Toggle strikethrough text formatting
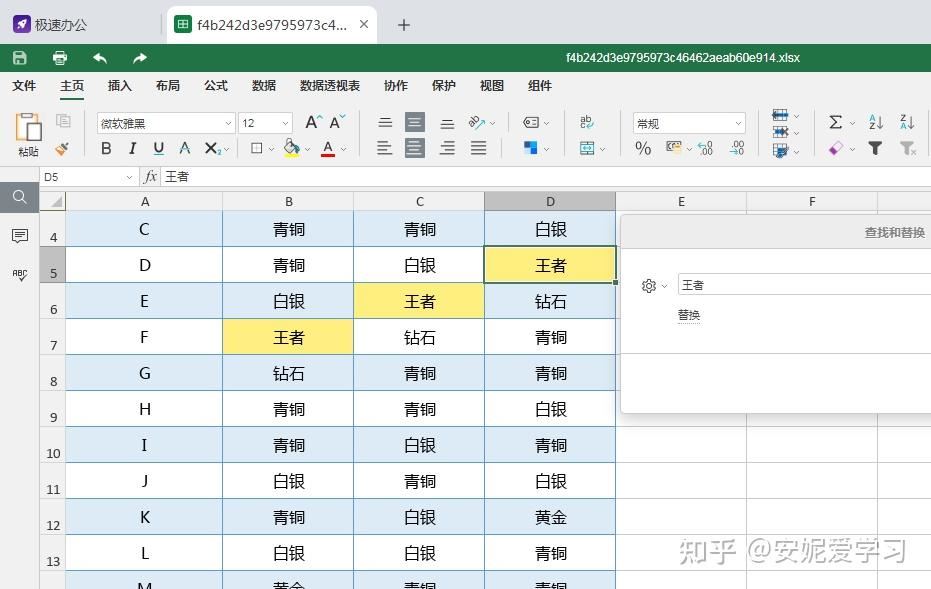The height and width of the screenshot is (589, 931). click(x=185, y=148)
